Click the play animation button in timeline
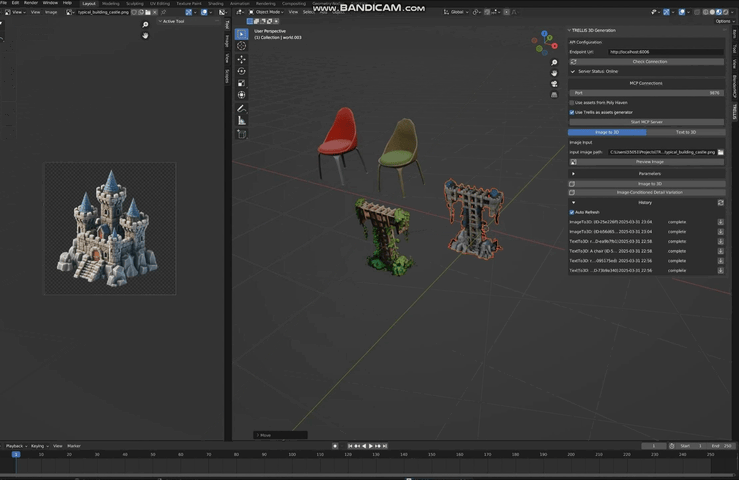 click(371, 446)
